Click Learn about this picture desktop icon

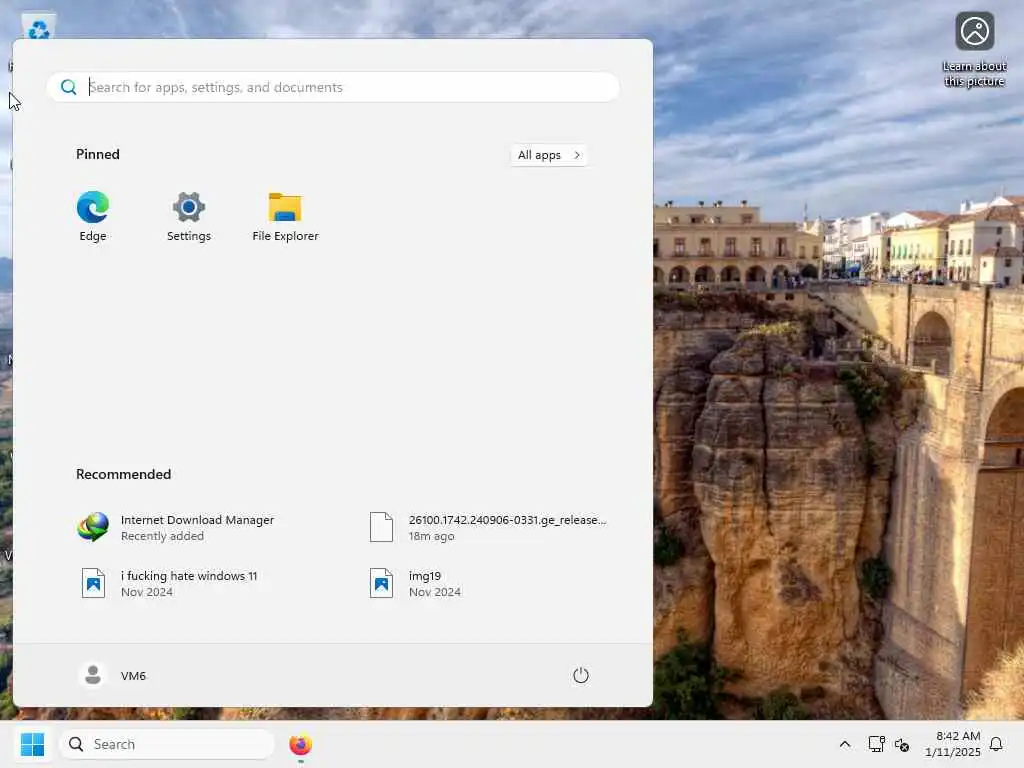974,51
